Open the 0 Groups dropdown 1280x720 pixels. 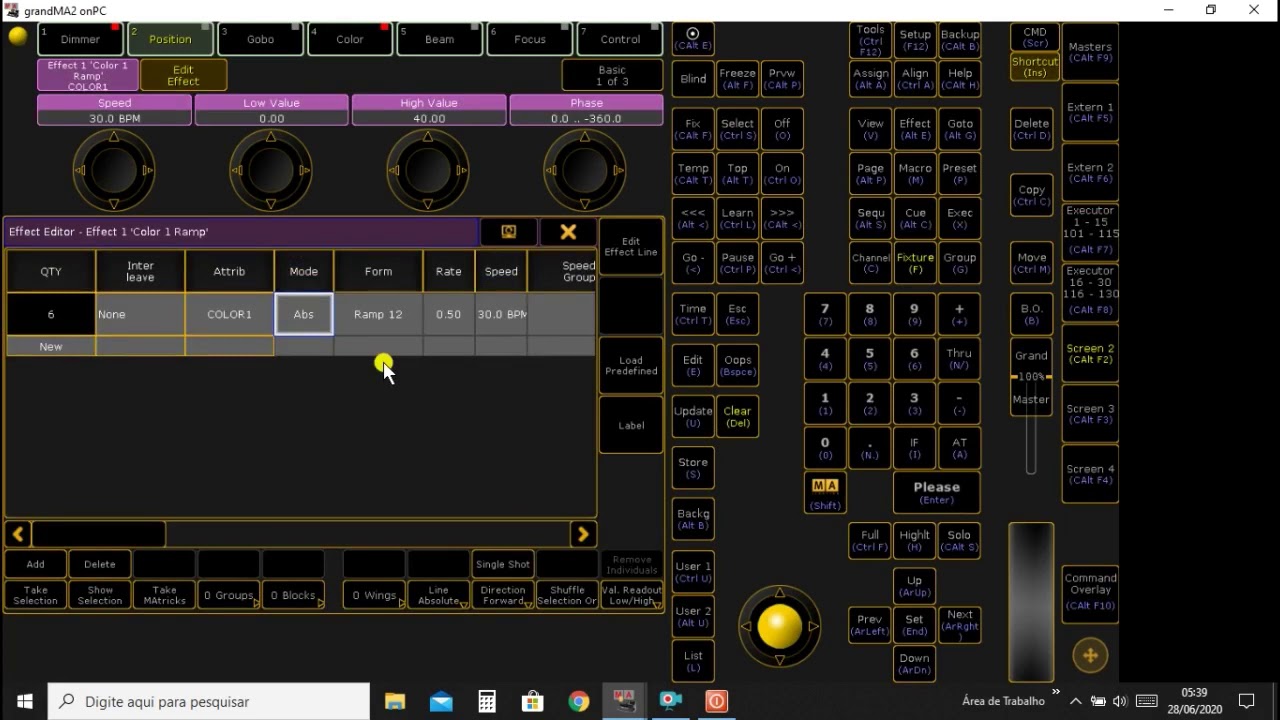(x=229, y=595)
